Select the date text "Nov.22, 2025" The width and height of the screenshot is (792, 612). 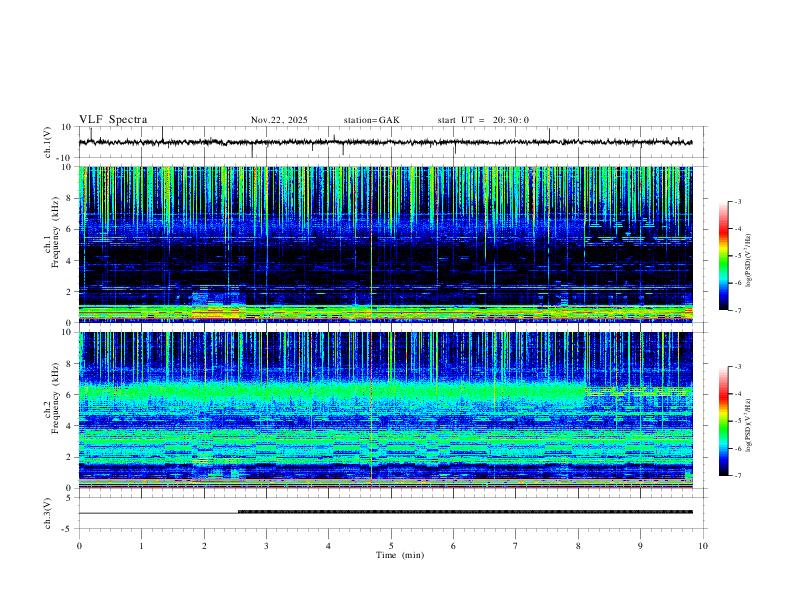(x=279, y=120)
